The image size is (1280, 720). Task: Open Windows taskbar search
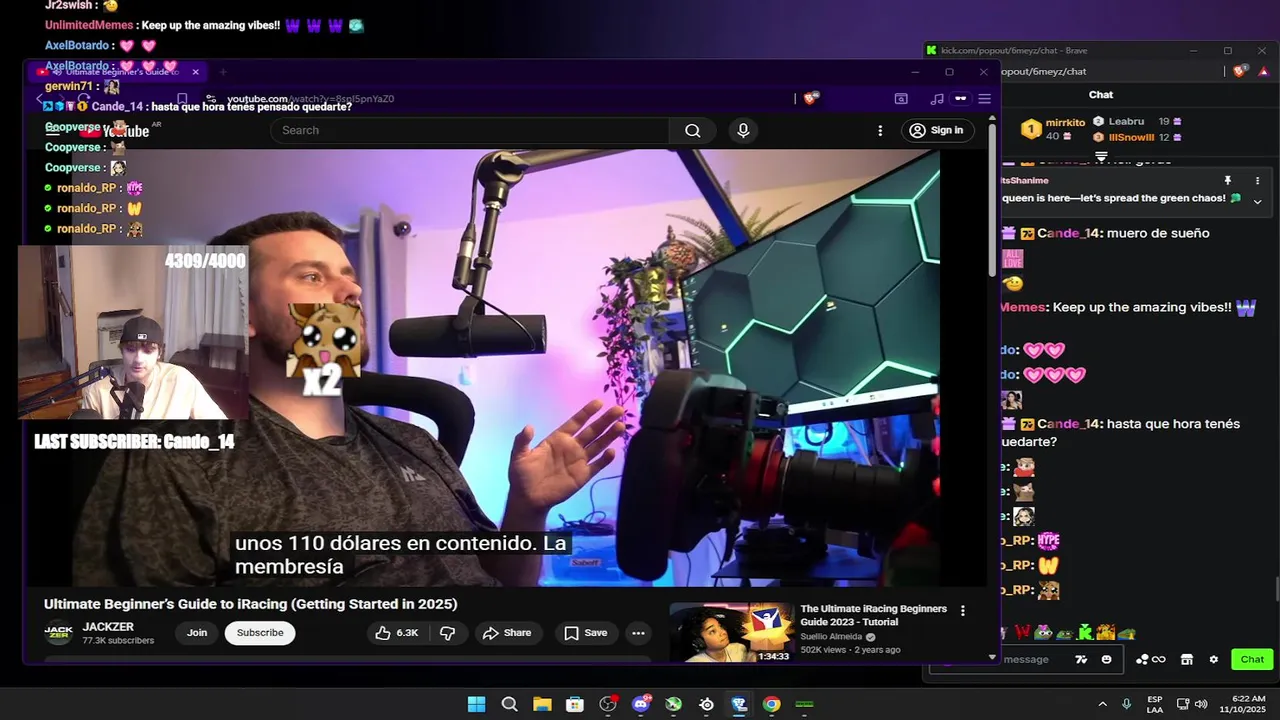click(509, 704)
